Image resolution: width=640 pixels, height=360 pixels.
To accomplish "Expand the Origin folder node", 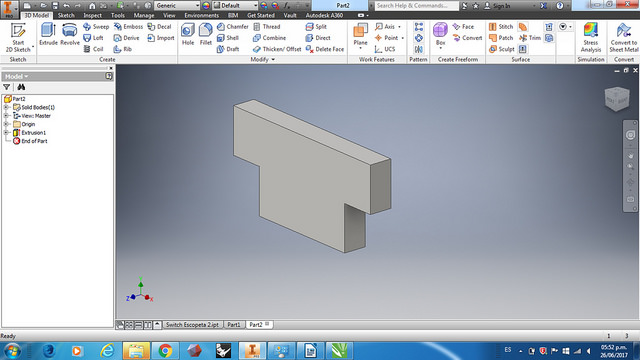I will [6, 124].
